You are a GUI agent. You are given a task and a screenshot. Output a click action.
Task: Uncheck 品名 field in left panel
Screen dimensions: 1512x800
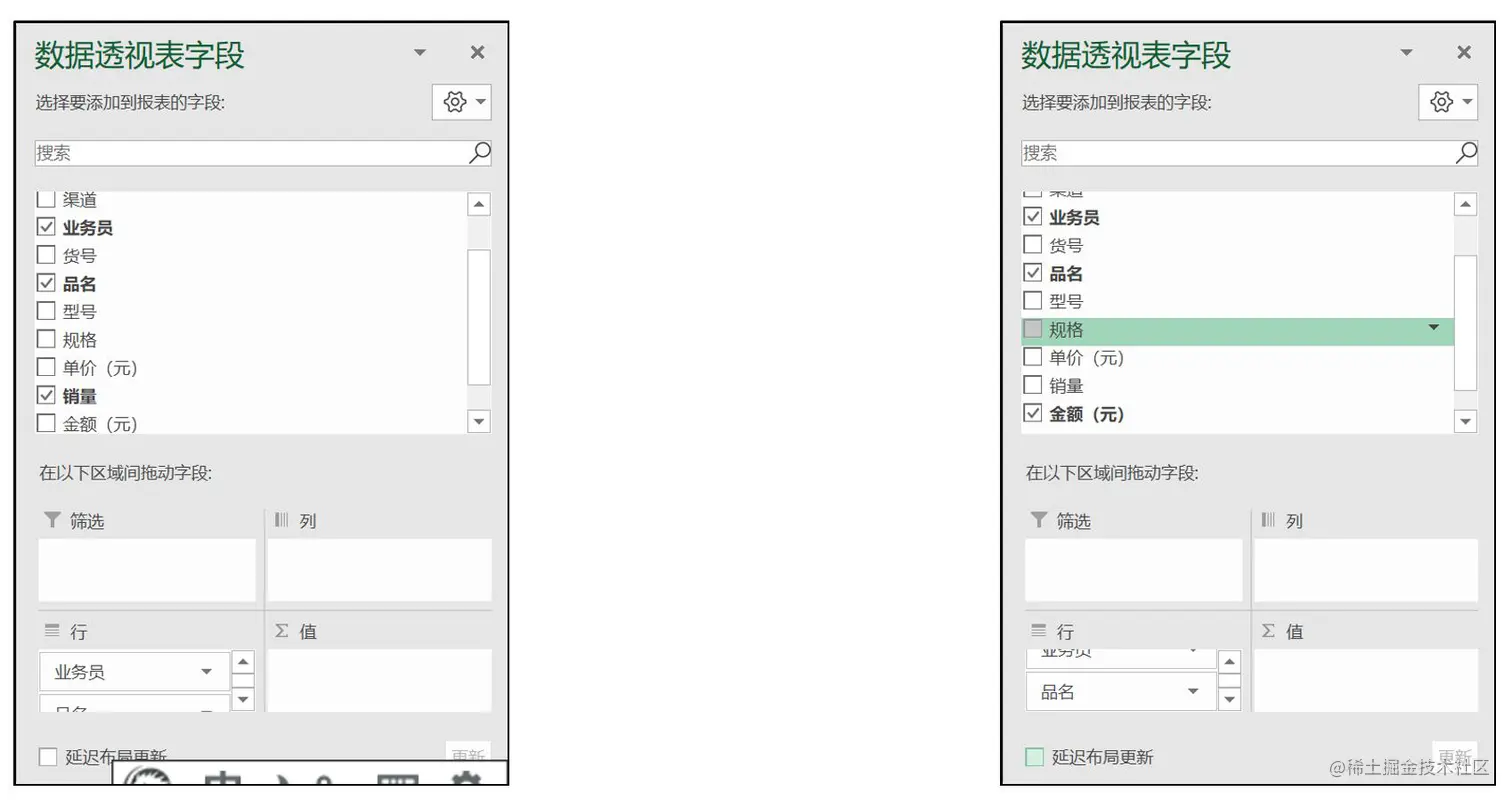[46, 283]
